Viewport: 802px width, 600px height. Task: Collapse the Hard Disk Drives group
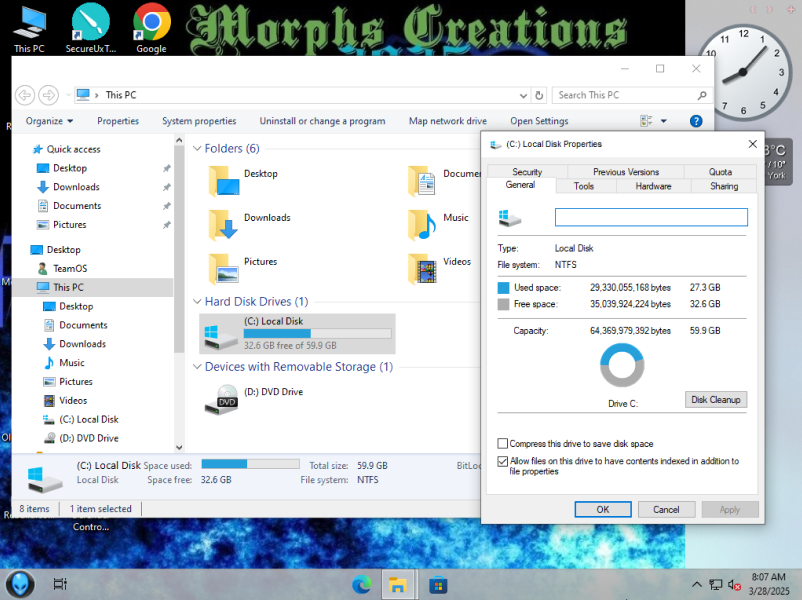click(x=197, y=302)
